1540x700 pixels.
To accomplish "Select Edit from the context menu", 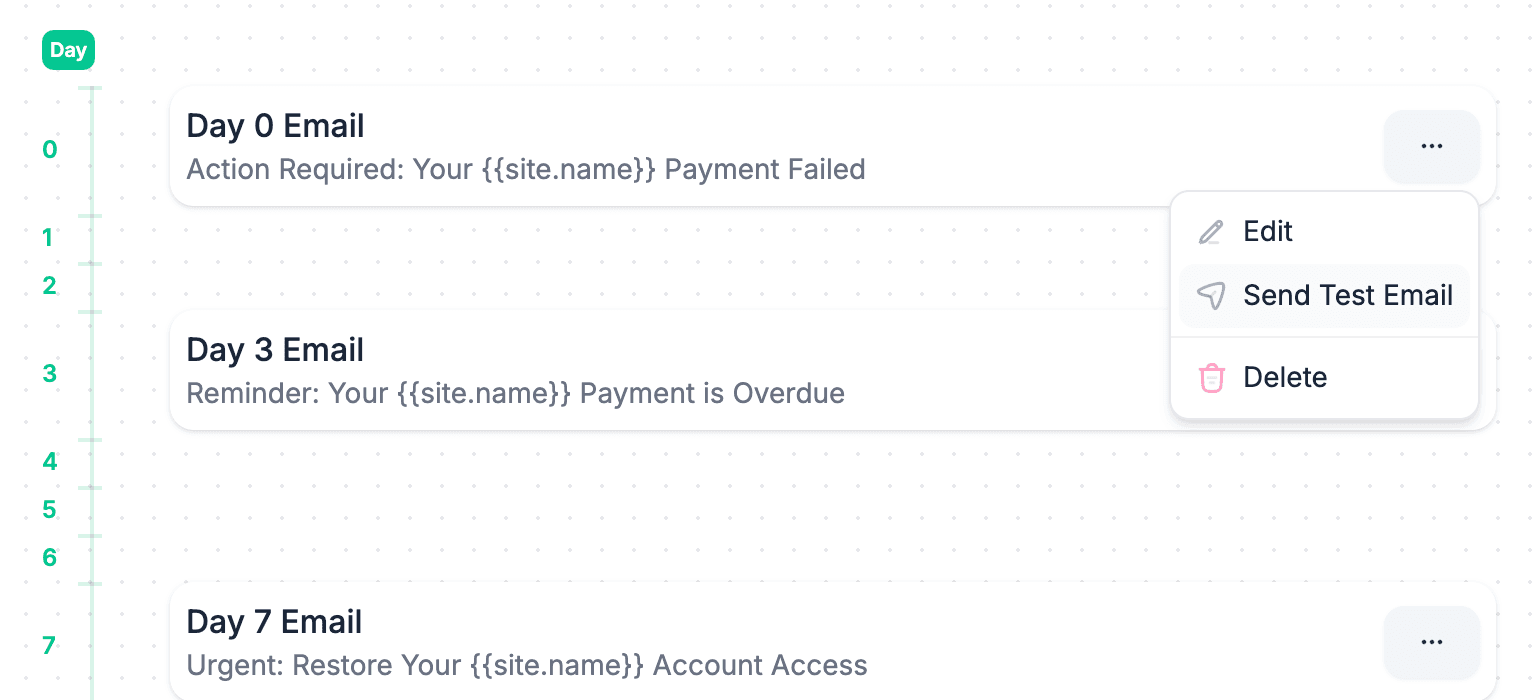I will point(1268,231).
